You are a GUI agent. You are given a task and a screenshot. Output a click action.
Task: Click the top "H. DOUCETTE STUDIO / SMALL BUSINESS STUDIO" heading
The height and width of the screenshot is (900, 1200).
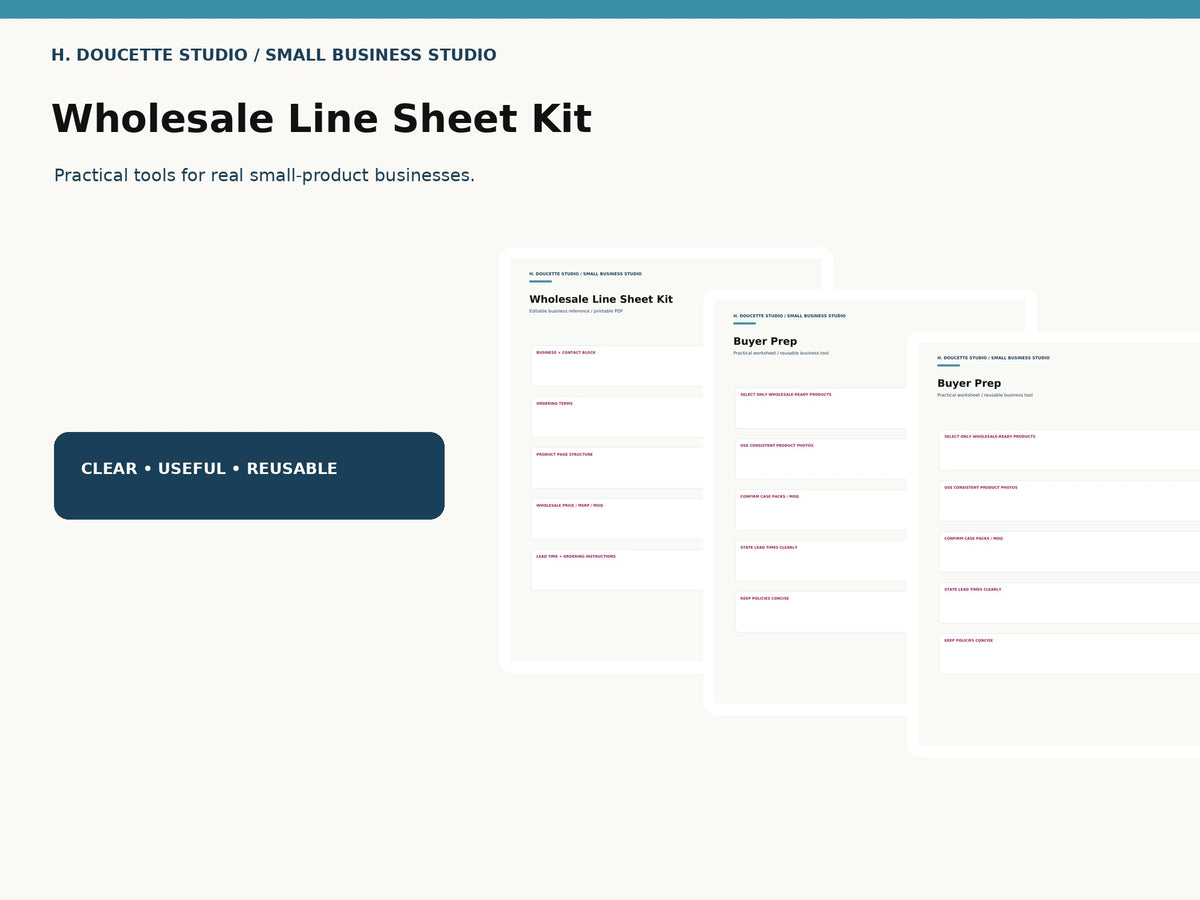(x=274, y=55)
